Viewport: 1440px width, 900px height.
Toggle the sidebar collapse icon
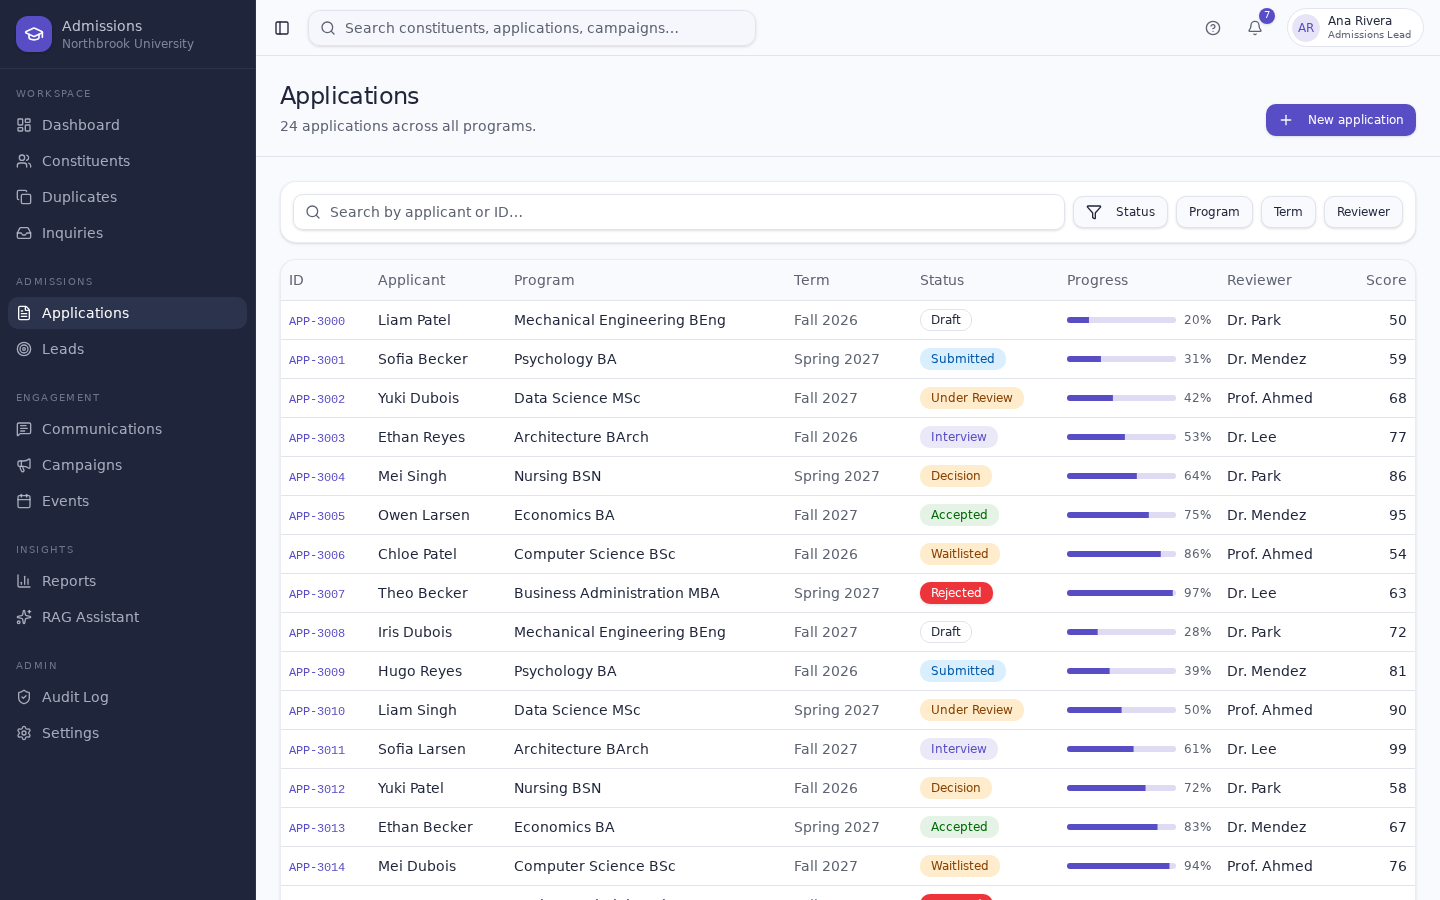pyautogui.click(x=282, y=28)
